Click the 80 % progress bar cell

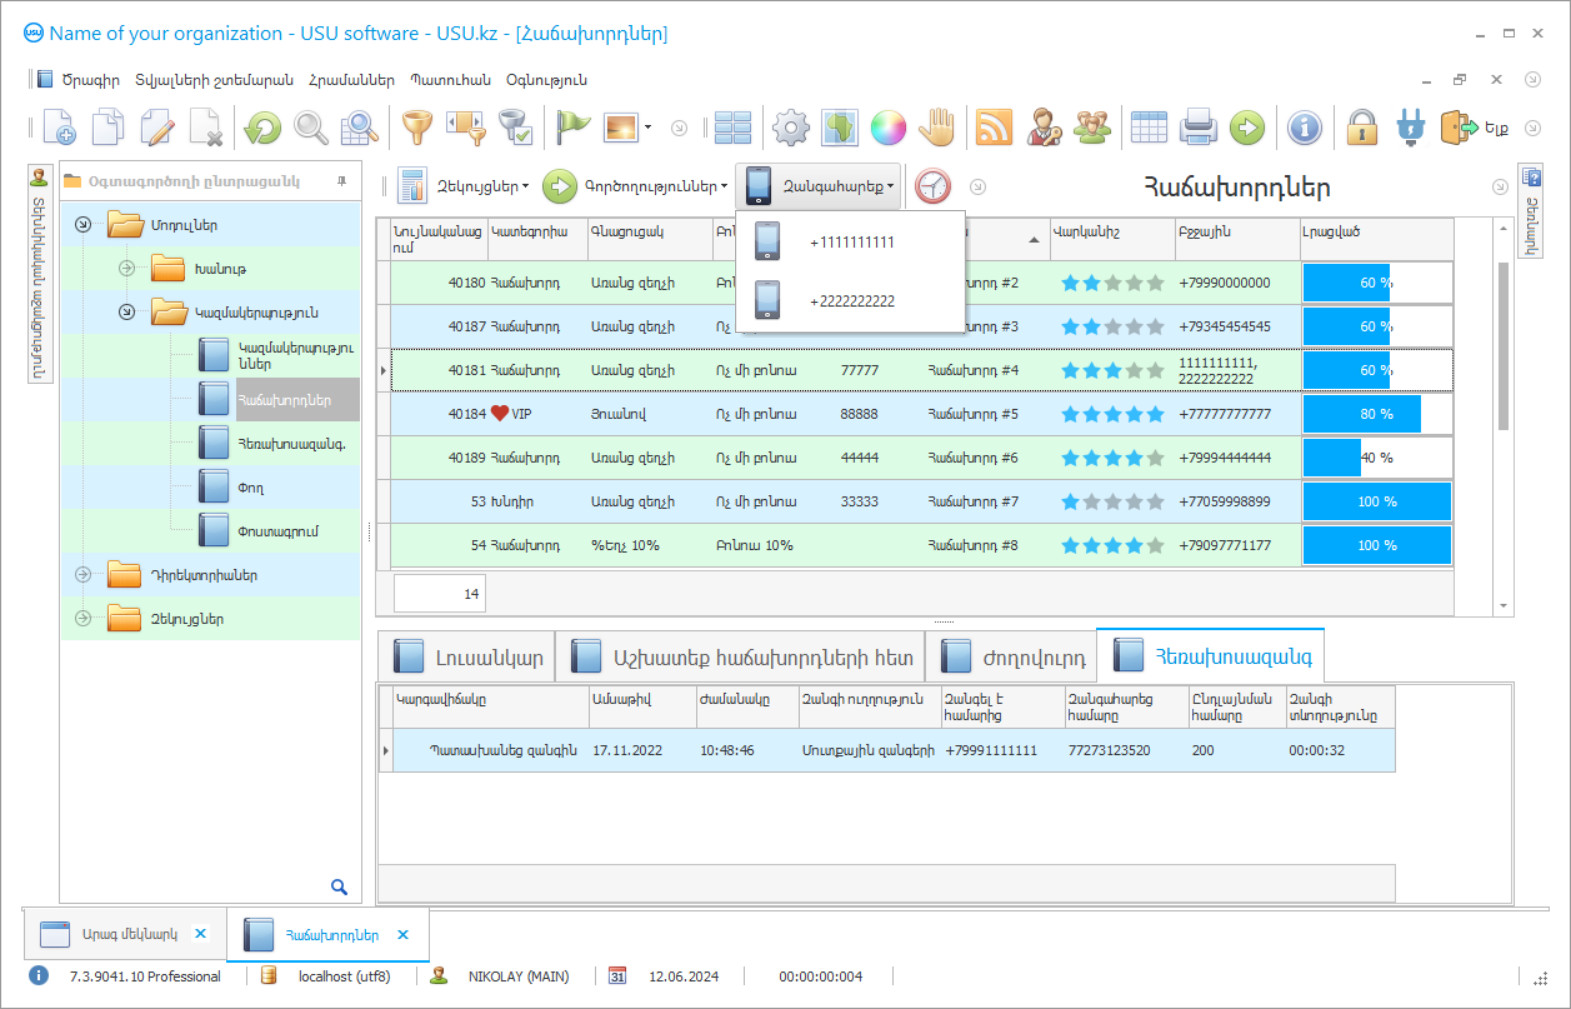coord(1376,414)
